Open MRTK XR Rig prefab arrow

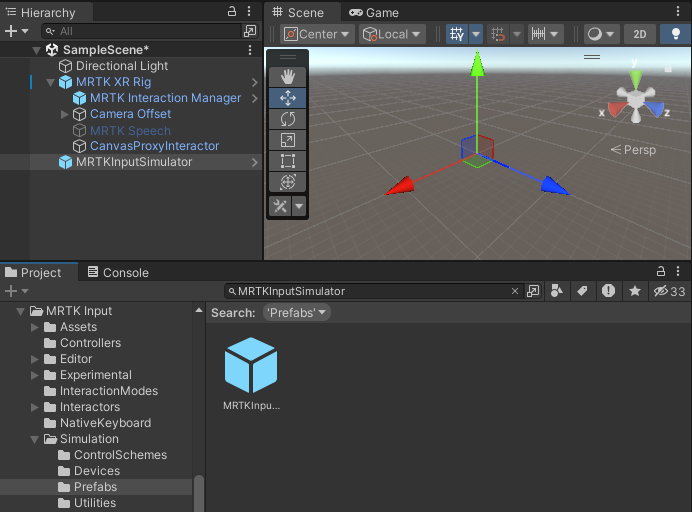(x=255, y=82)
